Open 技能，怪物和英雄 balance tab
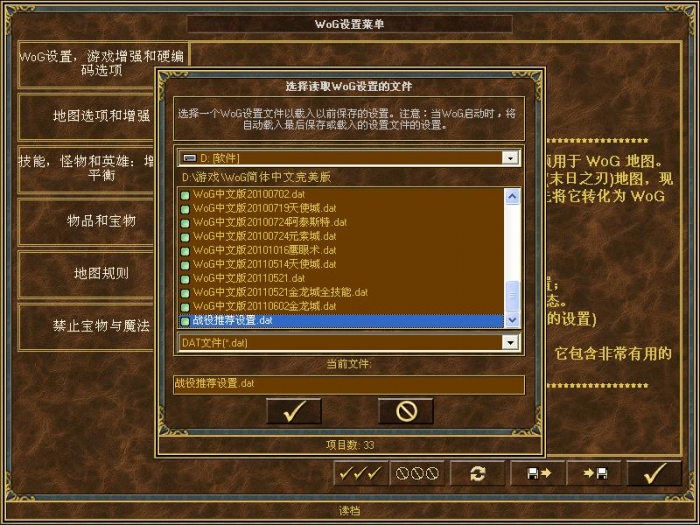This screenshot has height=525, width=700. tap(87, 168)
